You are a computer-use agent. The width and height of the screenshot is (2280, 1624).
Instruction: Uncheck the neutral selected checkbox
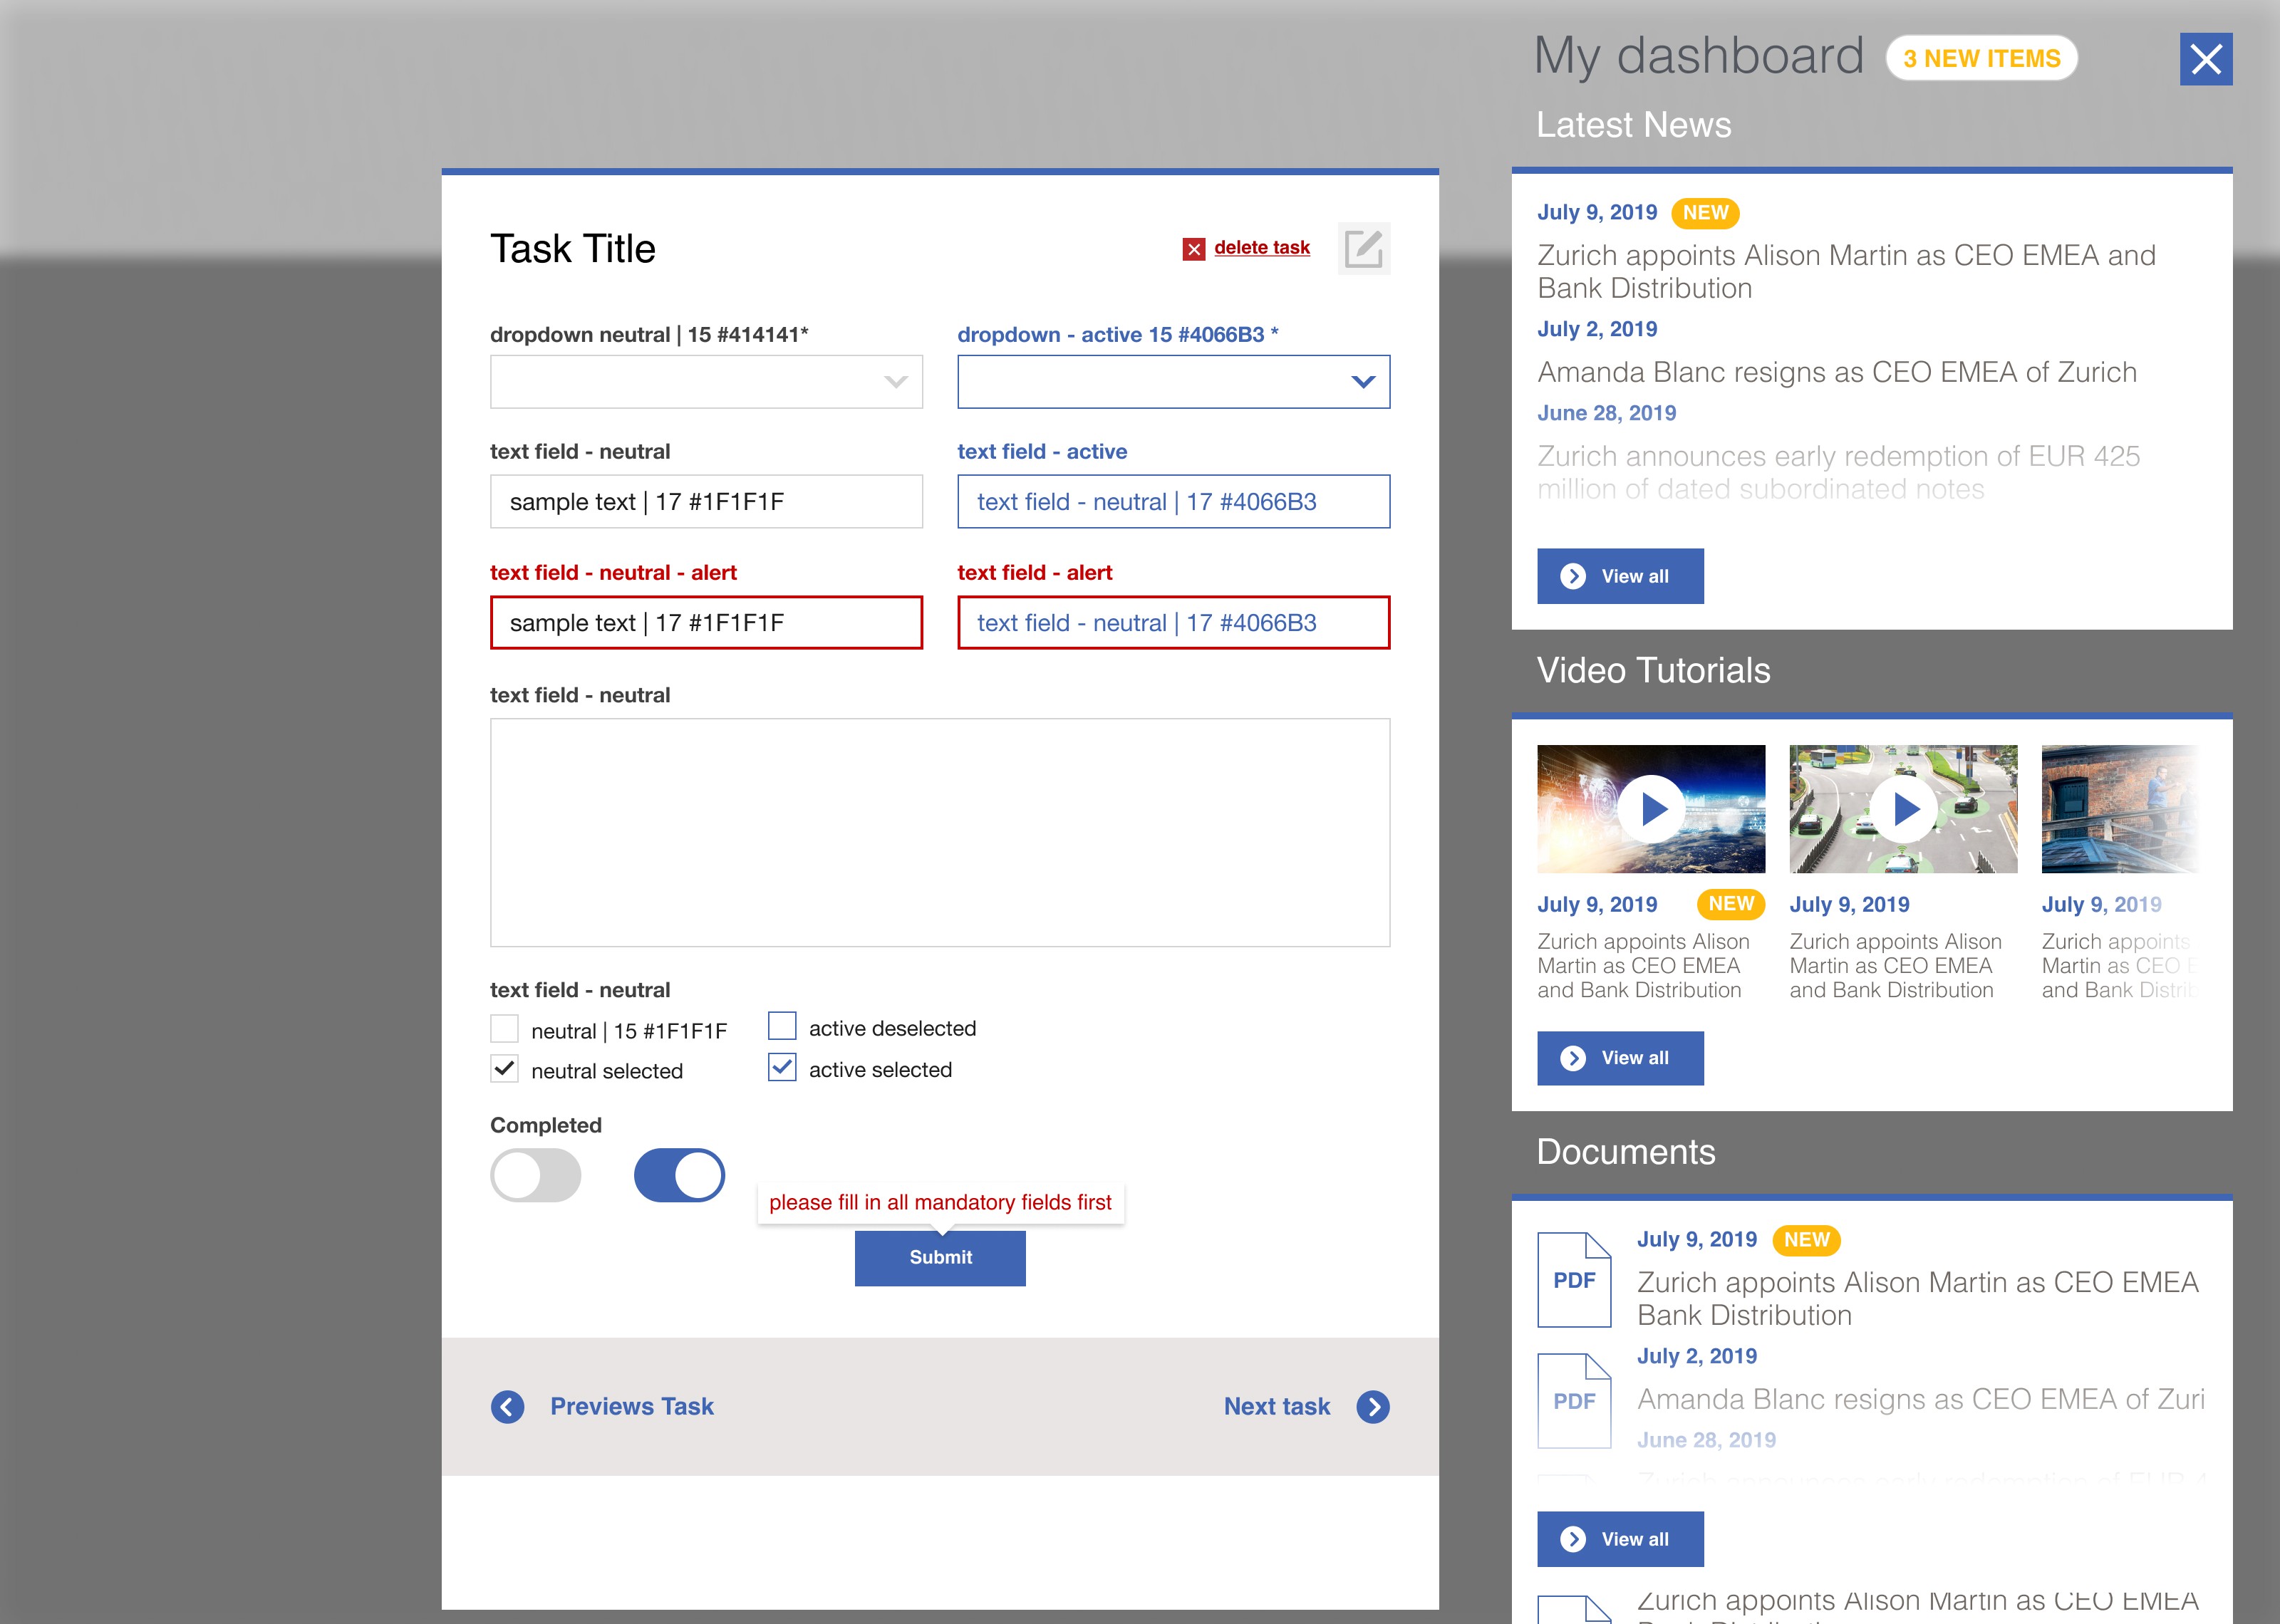[505, 1069]
